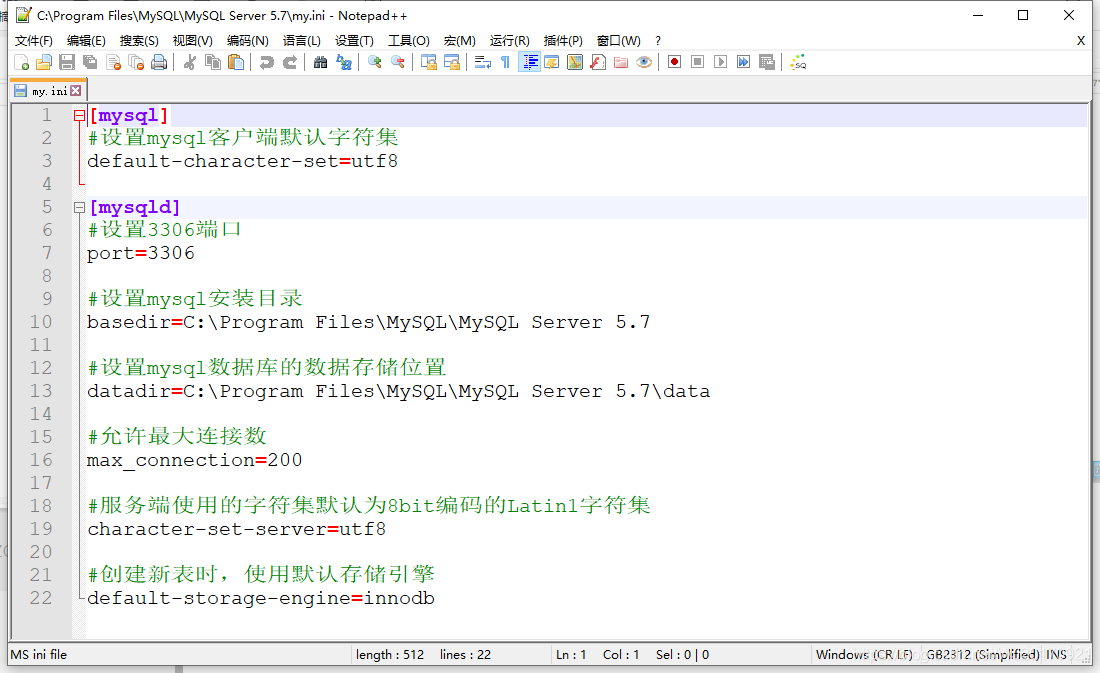This screenshot has height=673, width=1100.
Task: Click the X at menu bar's right end
Action: tap(1081, 41)
